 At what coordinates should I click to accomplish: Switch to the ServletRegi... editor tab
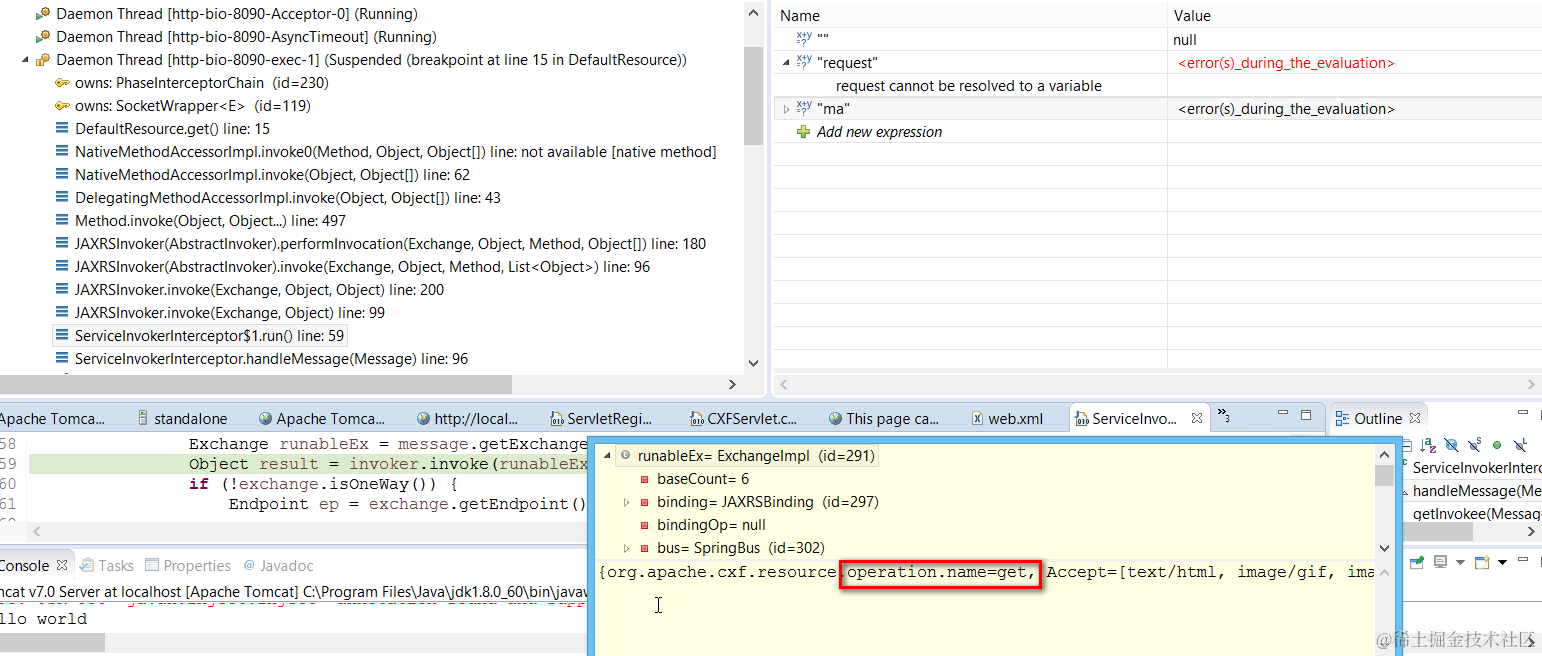(600, 419)
